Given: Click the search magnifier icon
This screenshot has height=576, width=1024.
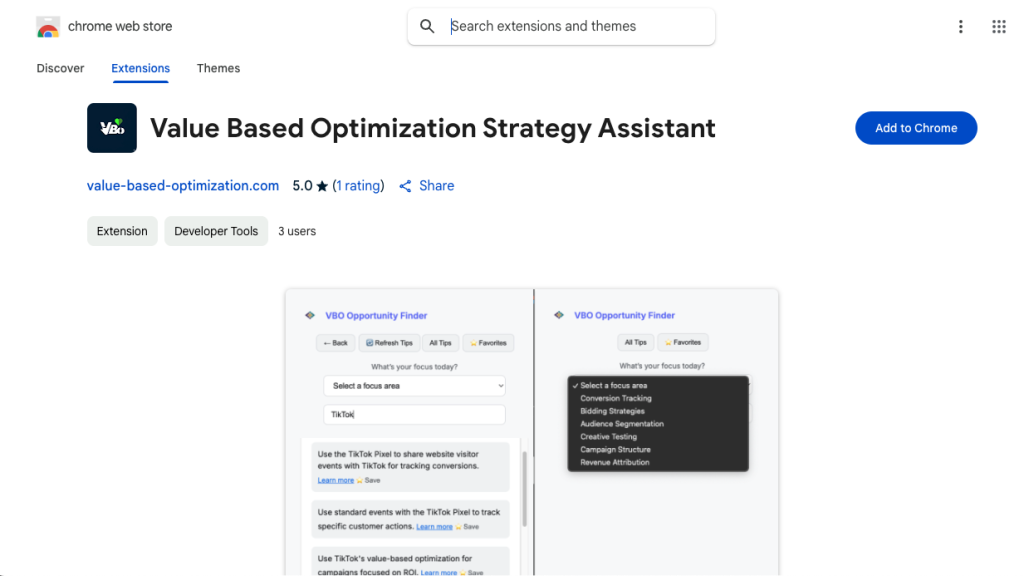Looking at the screenshot, I should point(427,27).
